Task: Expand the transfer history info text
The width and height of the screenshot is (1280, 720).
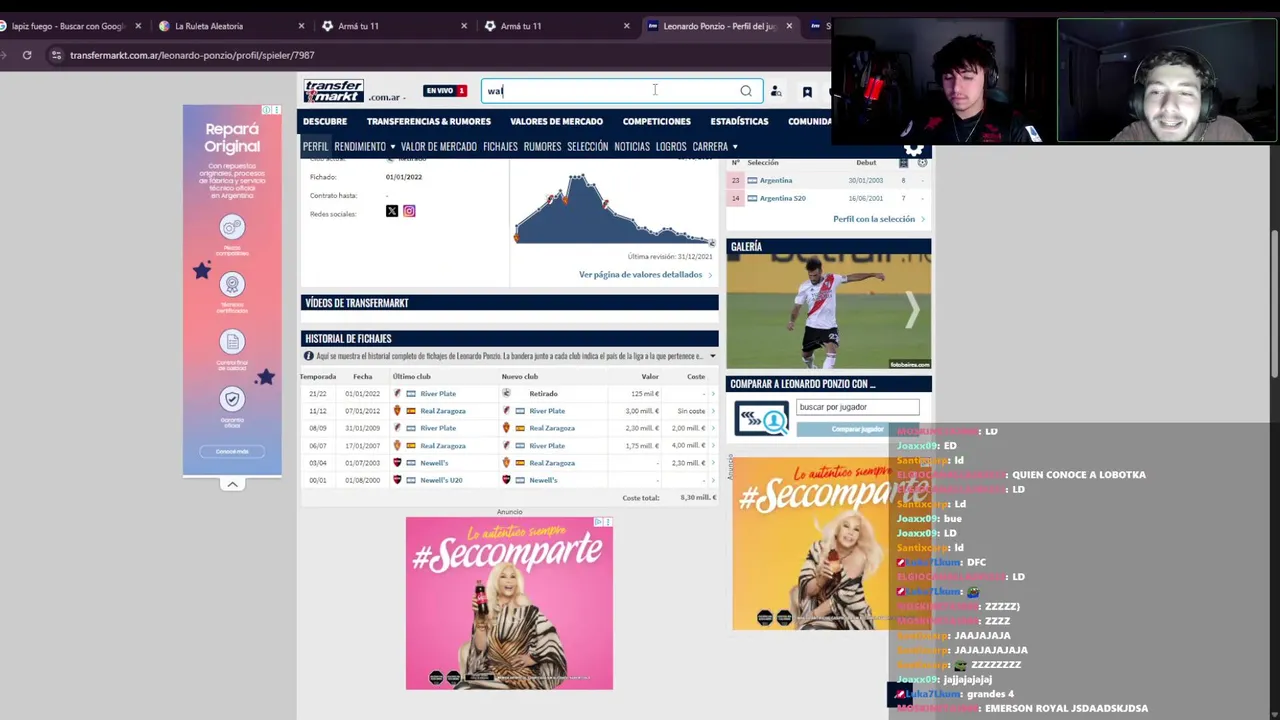Action: coord(712,356)
